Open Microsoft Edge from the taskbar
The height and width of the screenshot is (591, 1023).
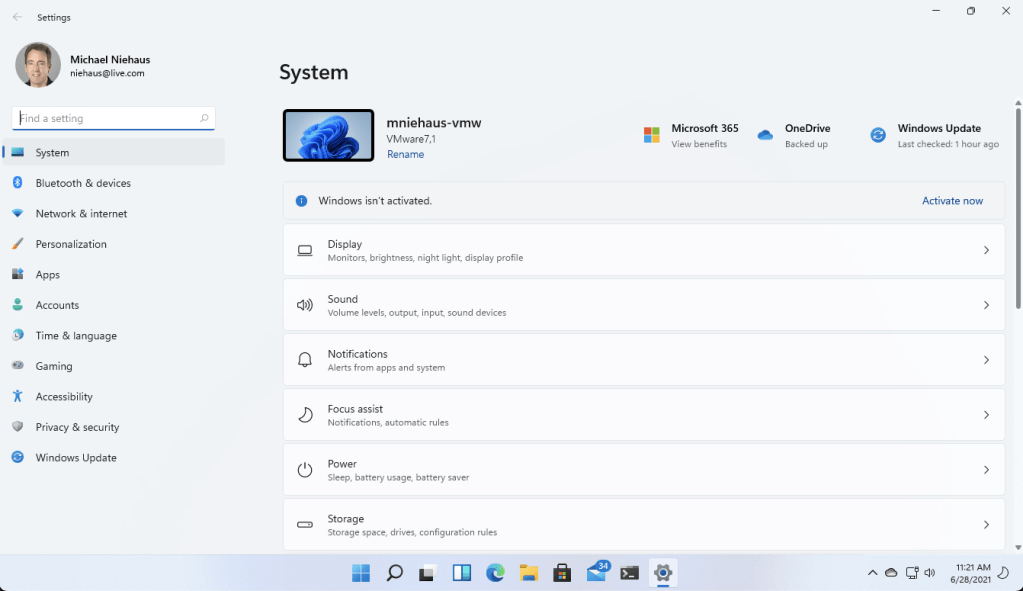495,573
